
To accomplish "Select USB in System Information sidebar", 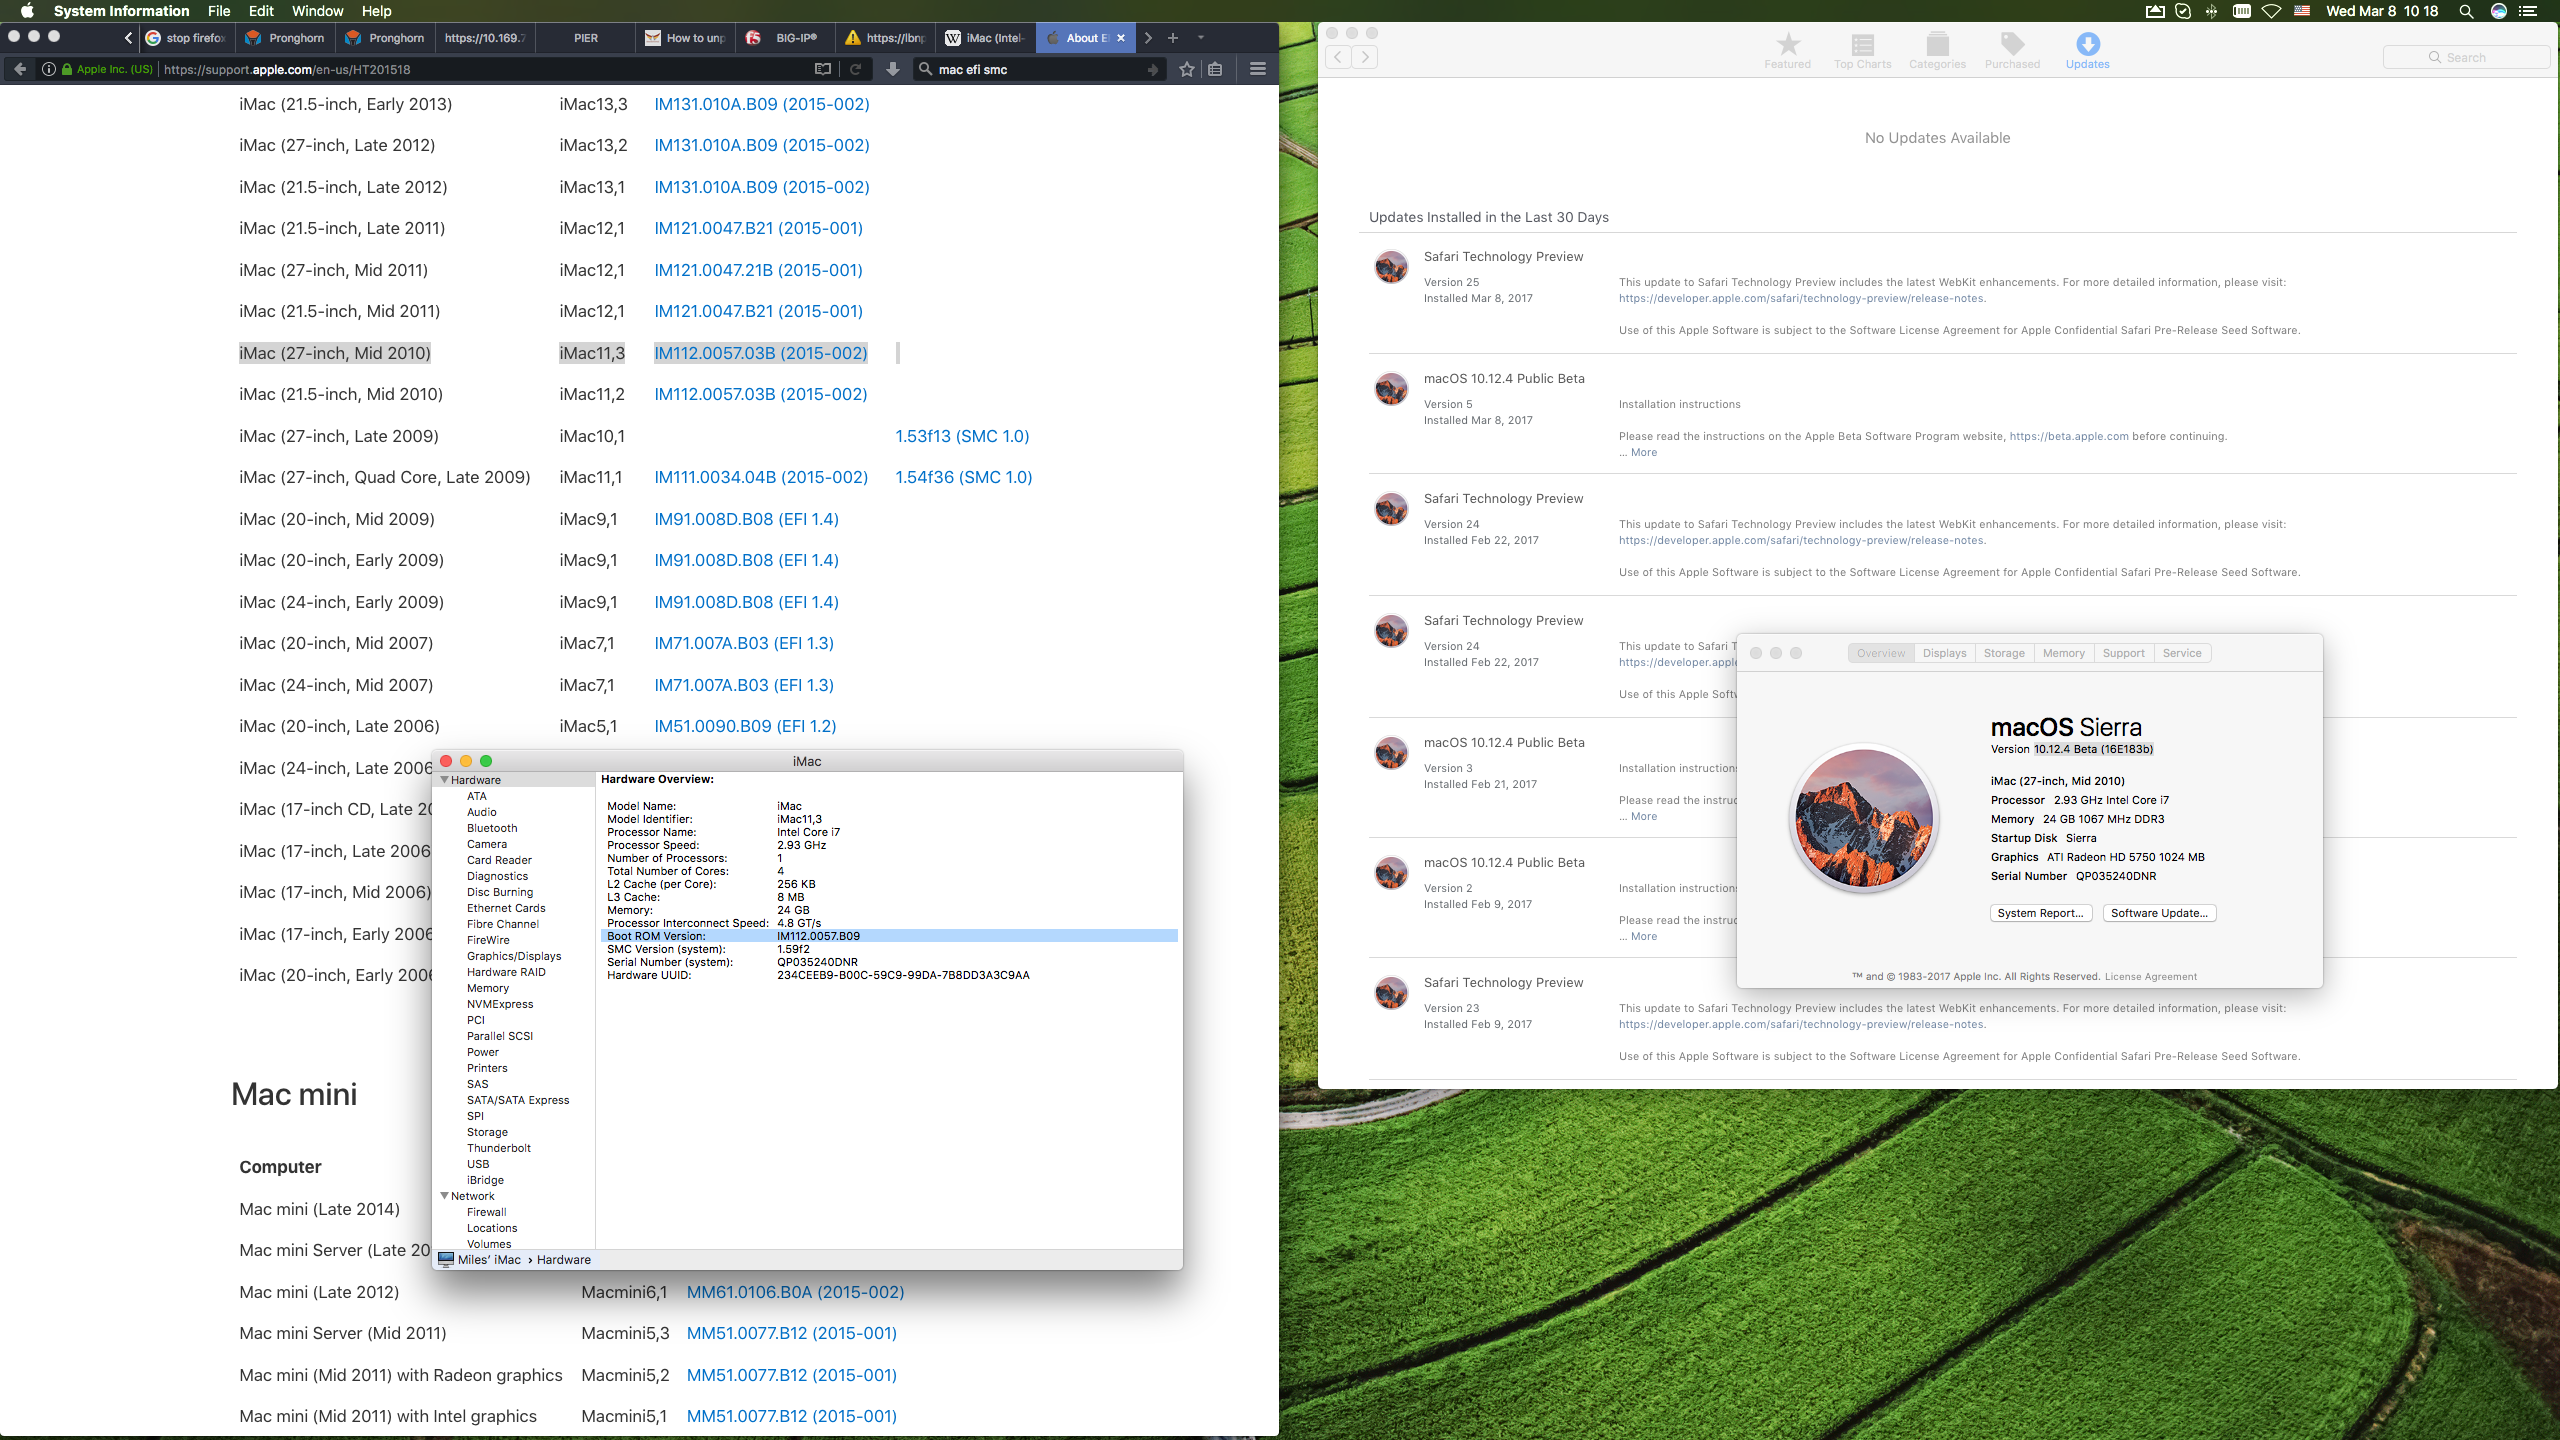I will [x=478, y=1164].
